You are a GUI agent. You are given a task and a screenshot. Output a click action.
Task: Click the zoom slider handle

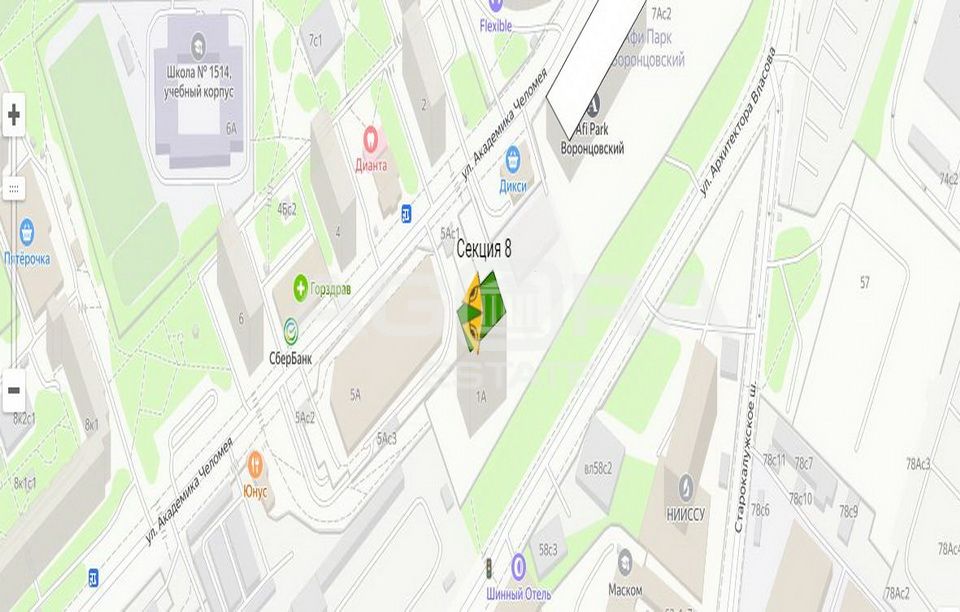coord(13,188)
